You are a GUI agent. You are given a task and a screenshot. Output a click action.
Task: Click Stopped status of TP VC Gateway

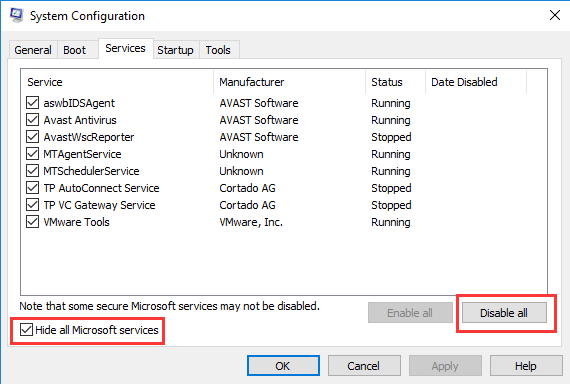(391, 205)
